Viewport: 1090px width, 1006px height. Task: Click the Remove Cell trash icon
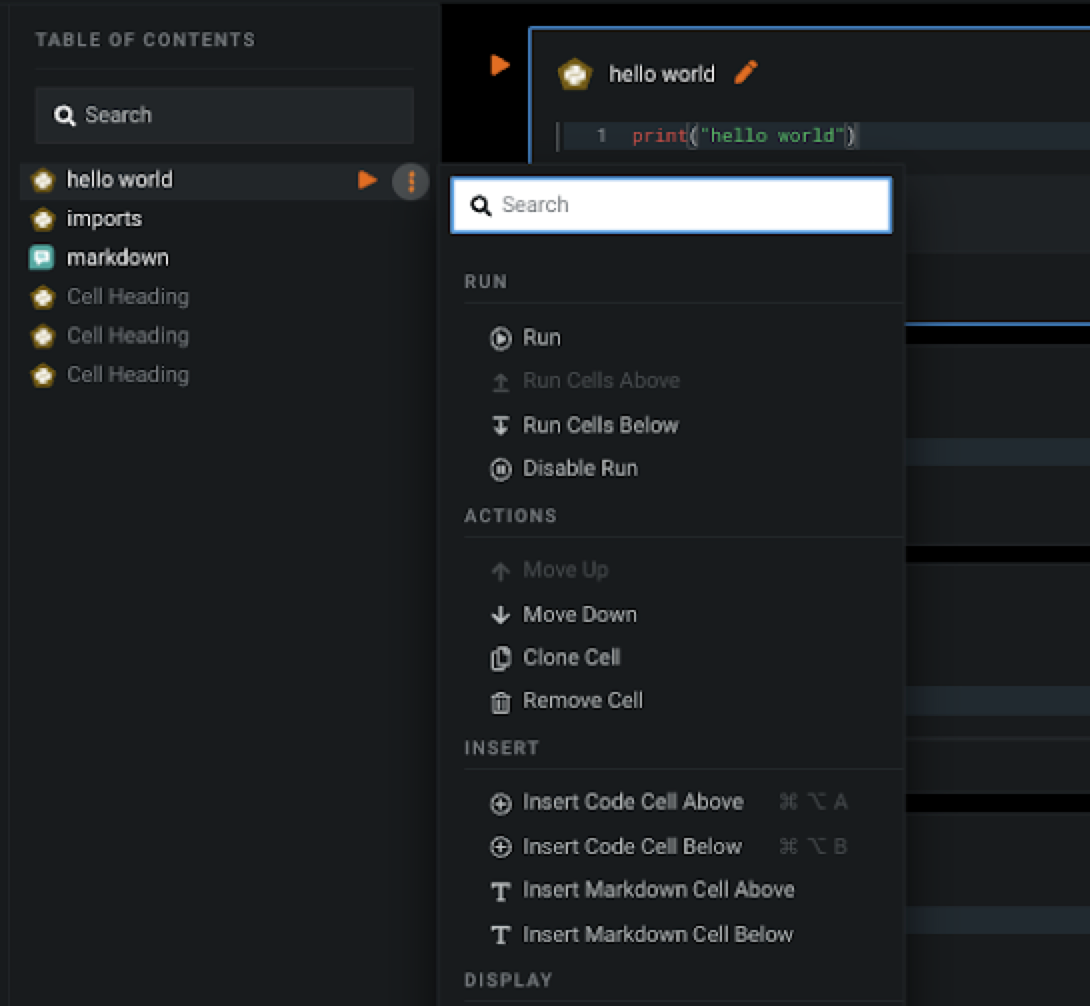(x=501, y=702)
